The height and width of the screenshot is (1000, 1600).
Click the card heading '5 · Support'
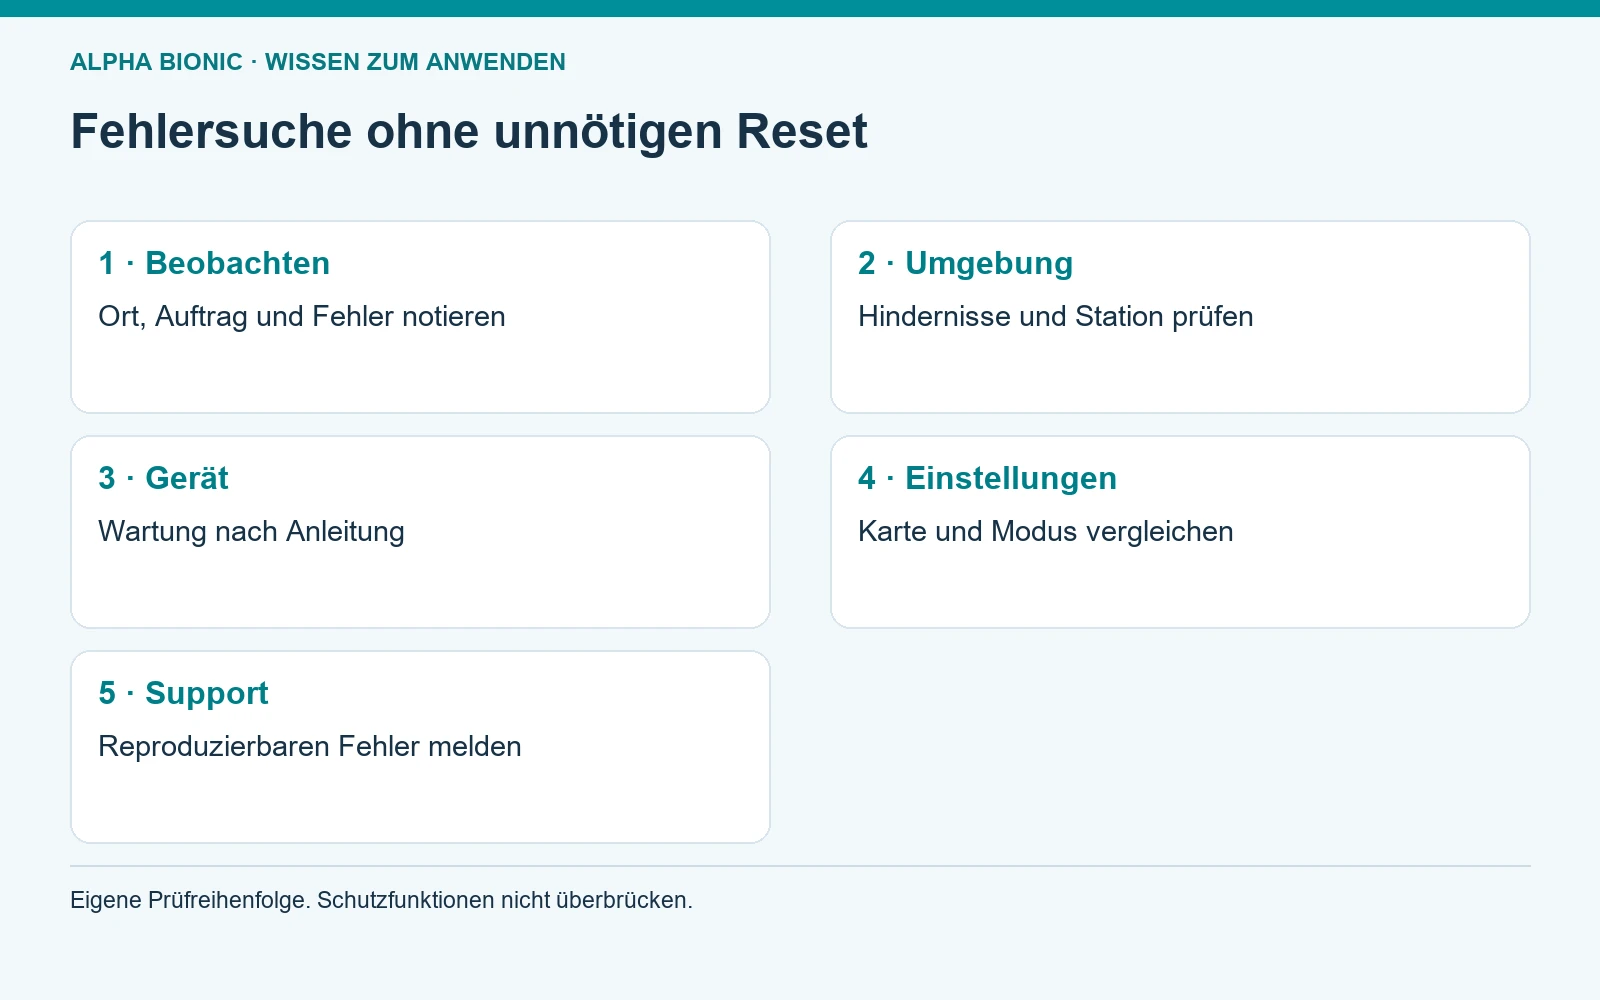(x=183, y=693)
